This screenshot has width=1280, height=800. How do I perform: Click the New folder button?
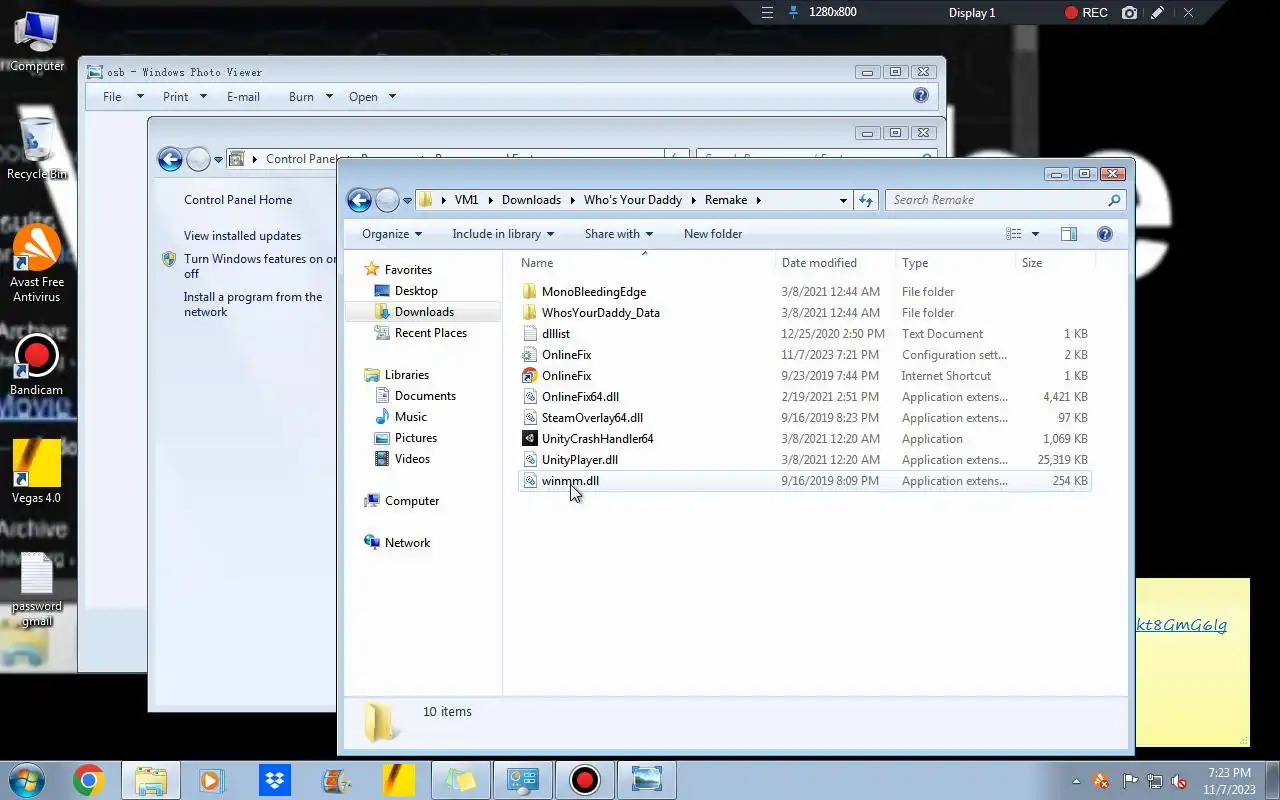click(713, 234)
